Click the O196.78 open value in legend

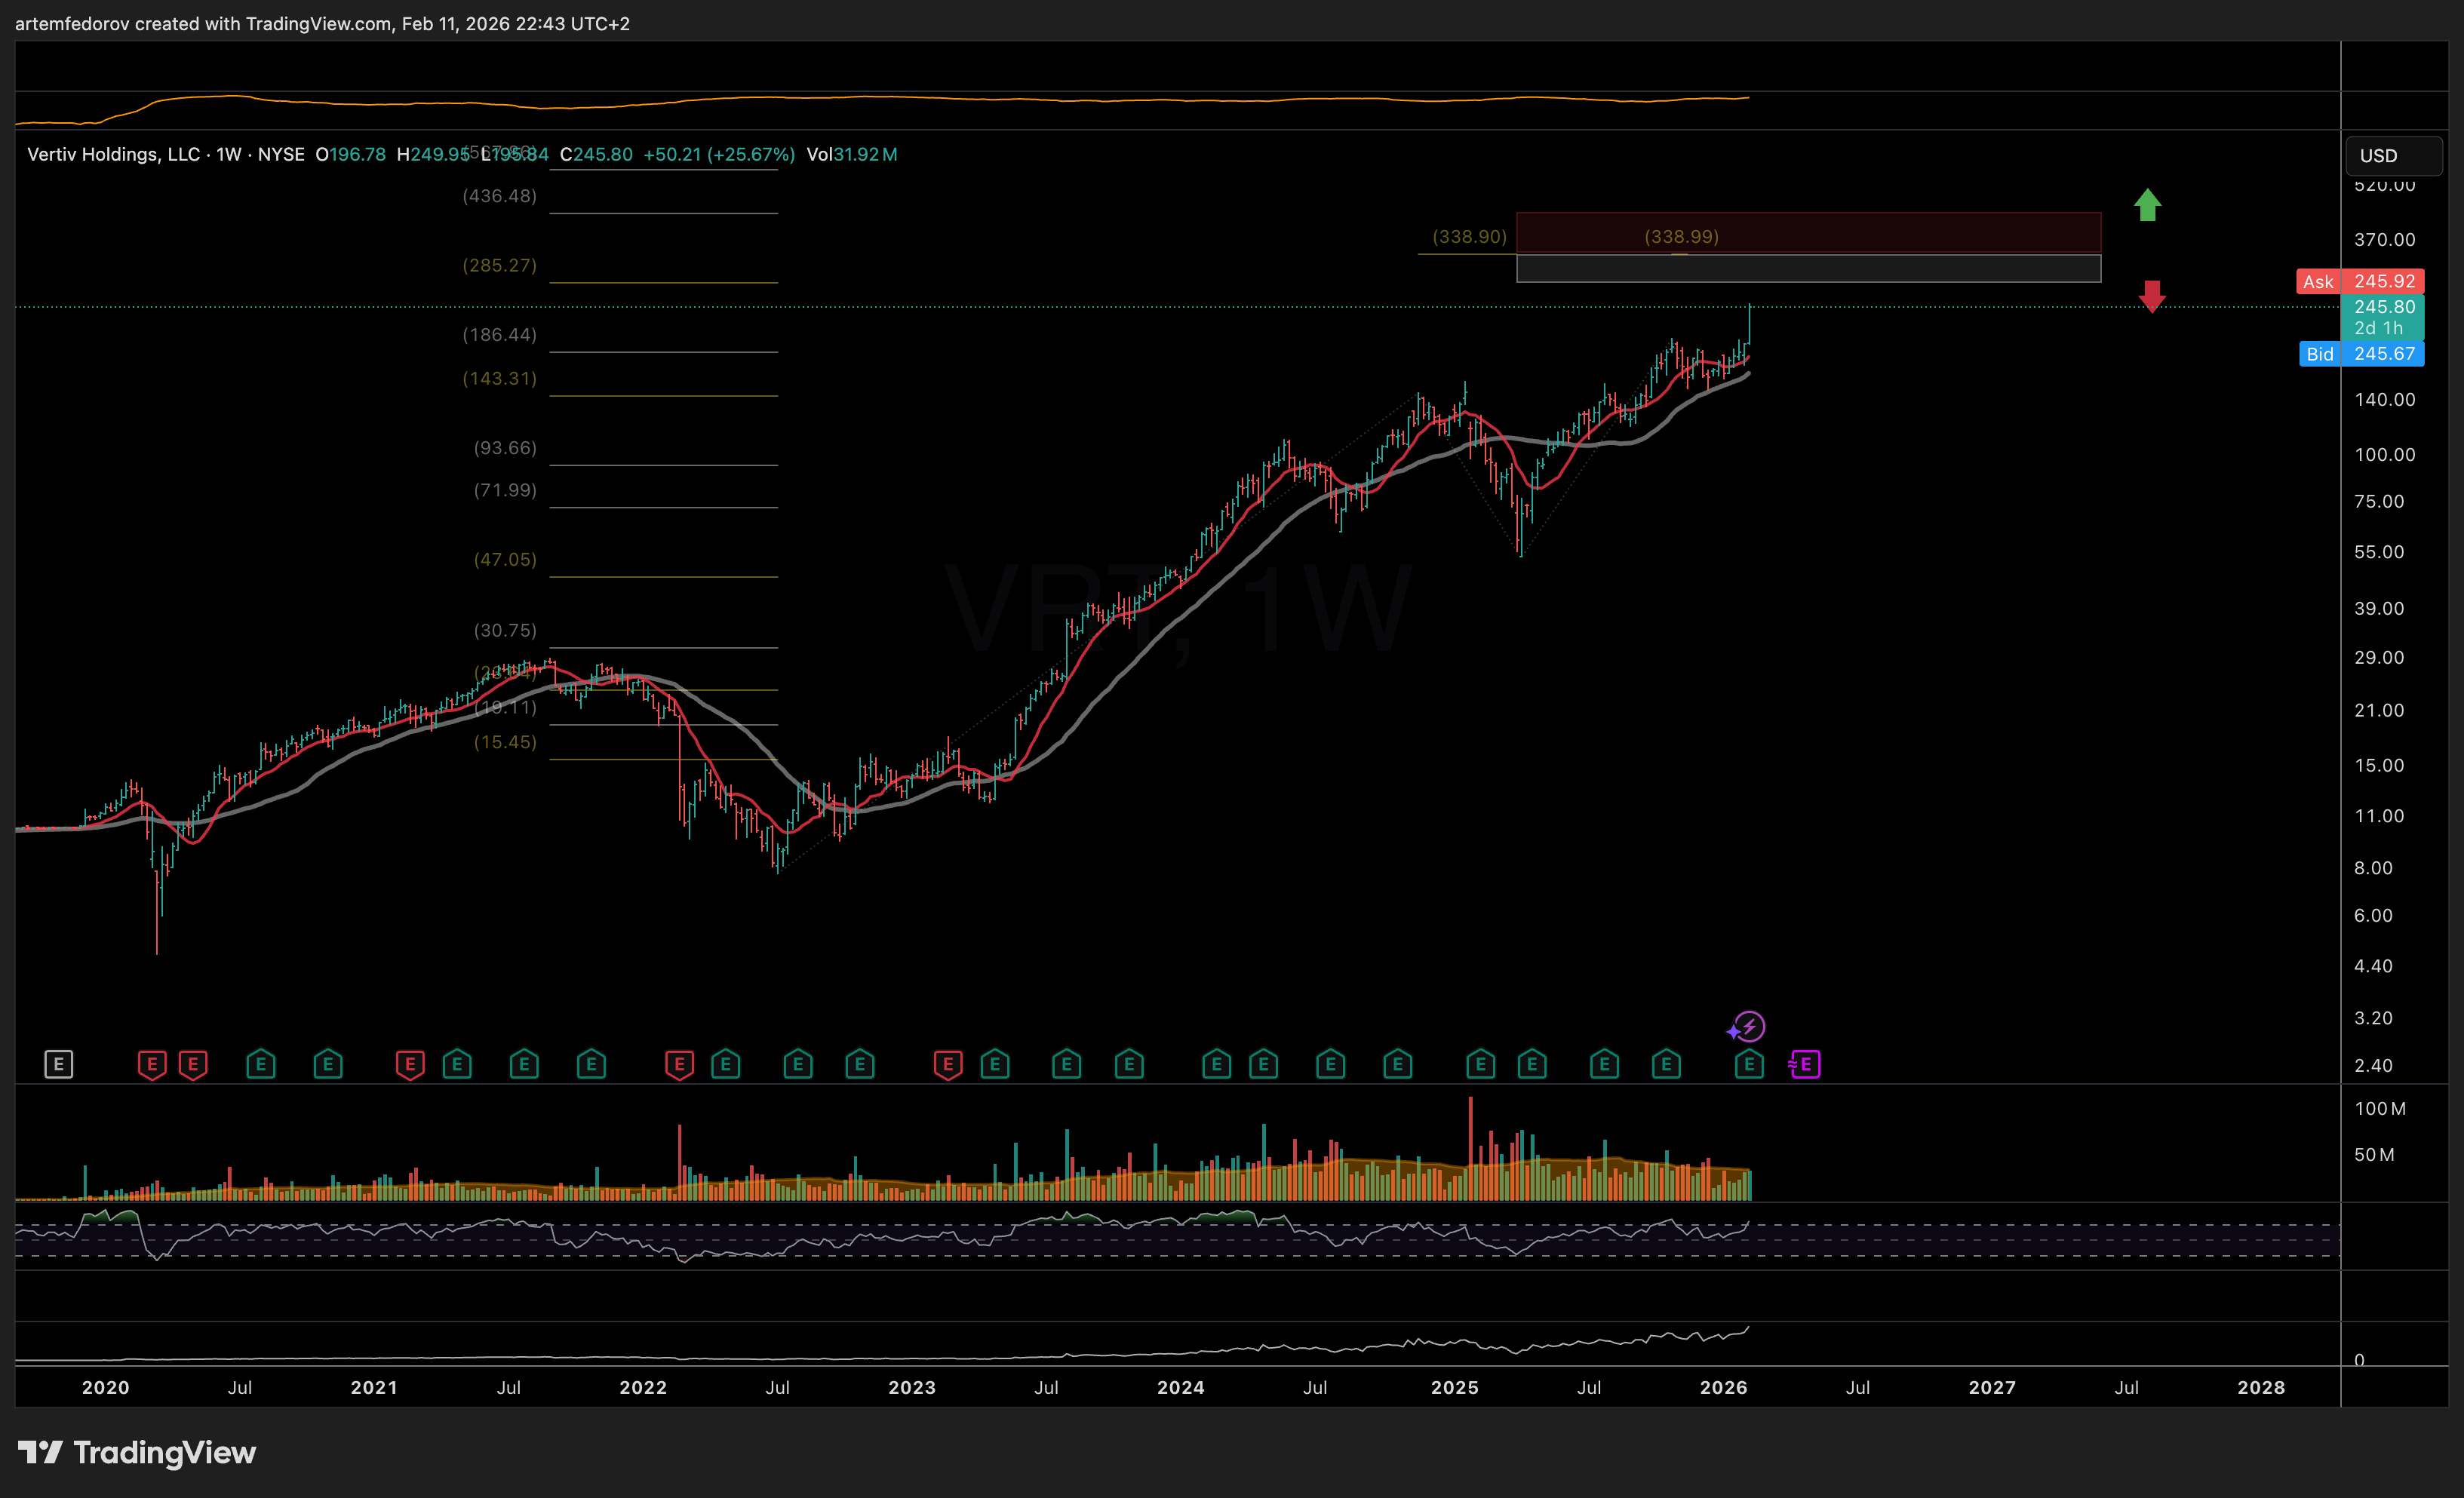coord(351,154)
